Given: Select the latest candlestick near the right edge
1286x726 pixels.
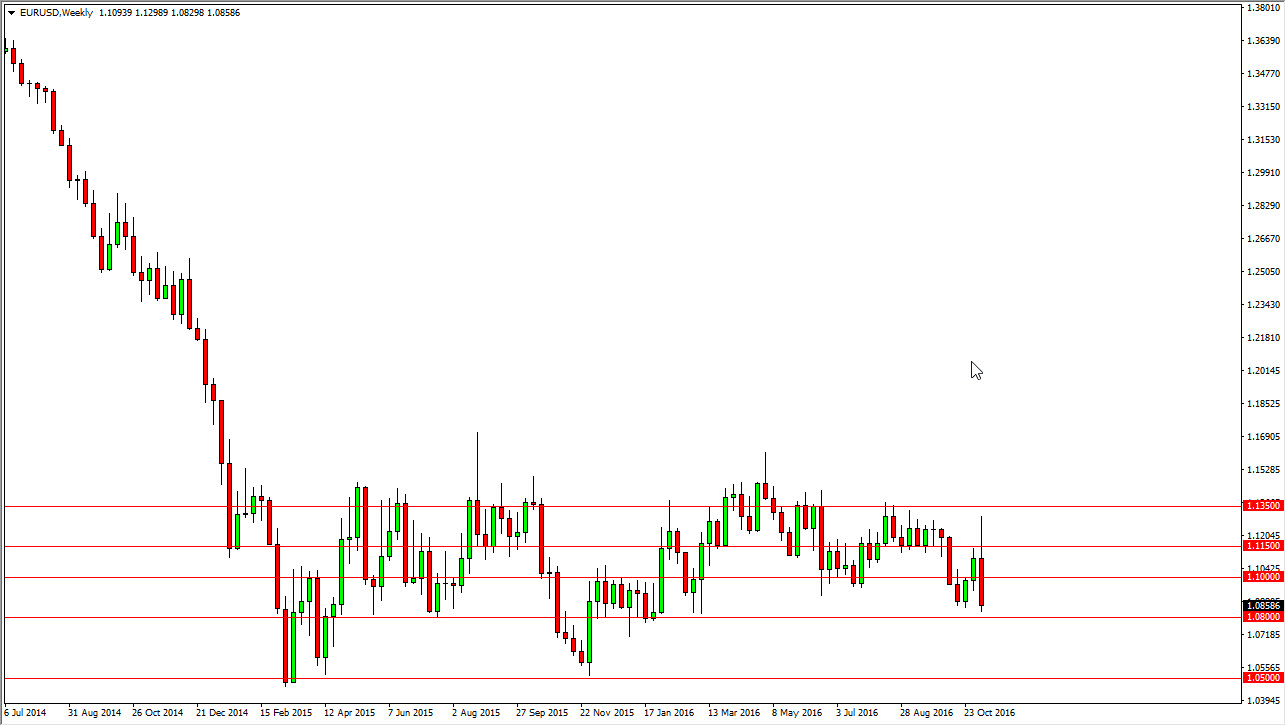Looking at the screenshot, I should pyautogui.click(x=980, y=580).
